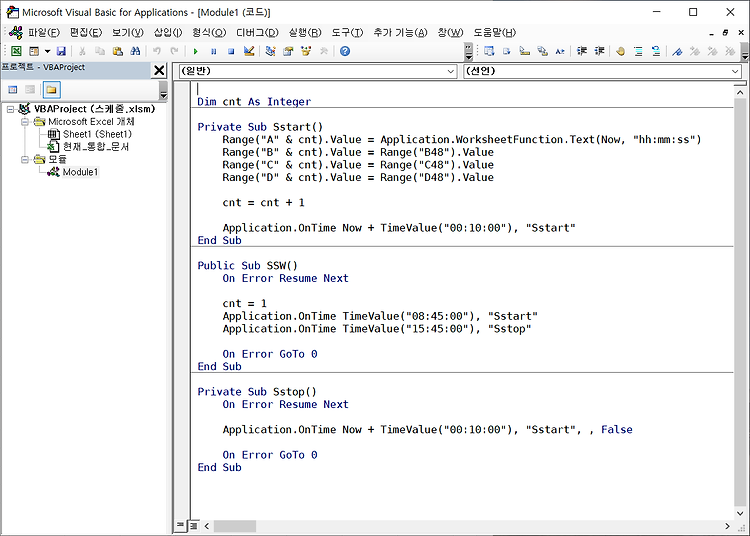750x536 pixels.
Task: Click the Indent icon
Action: (x=582, y=51)
